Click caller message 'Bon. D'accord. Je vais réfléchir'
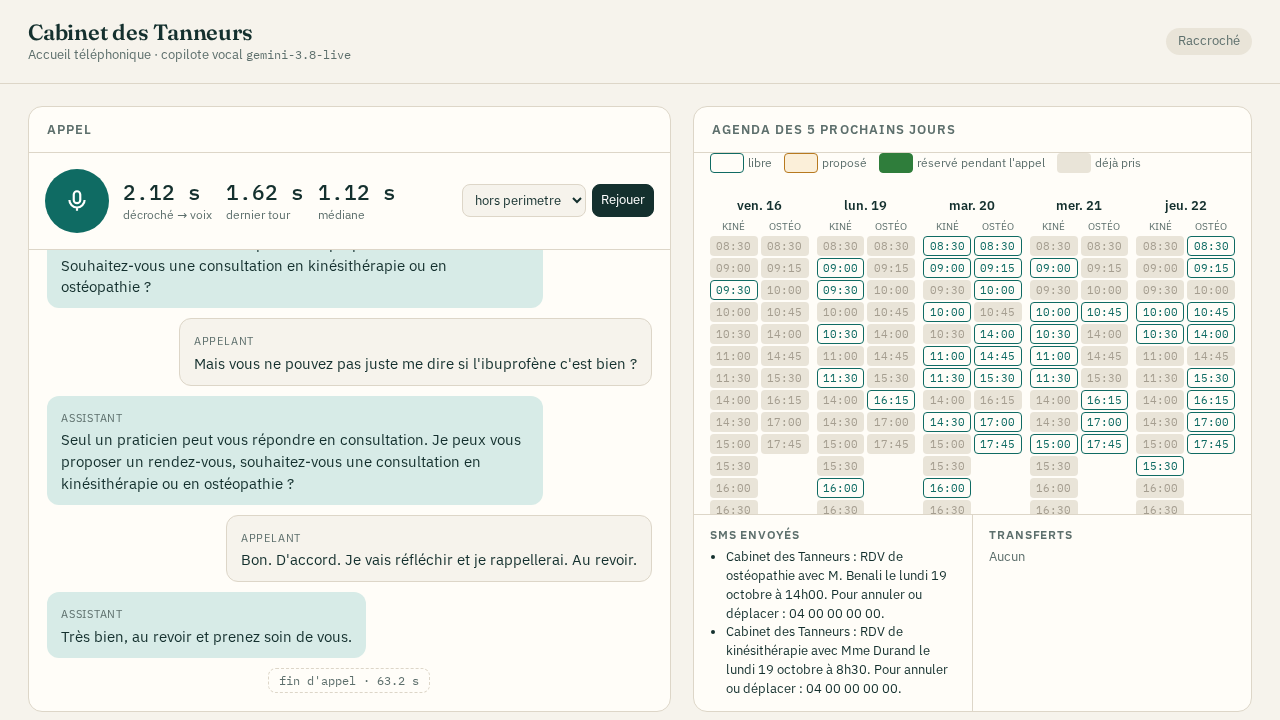Viewport: 1280px width, 720px height. click(439, 548)
